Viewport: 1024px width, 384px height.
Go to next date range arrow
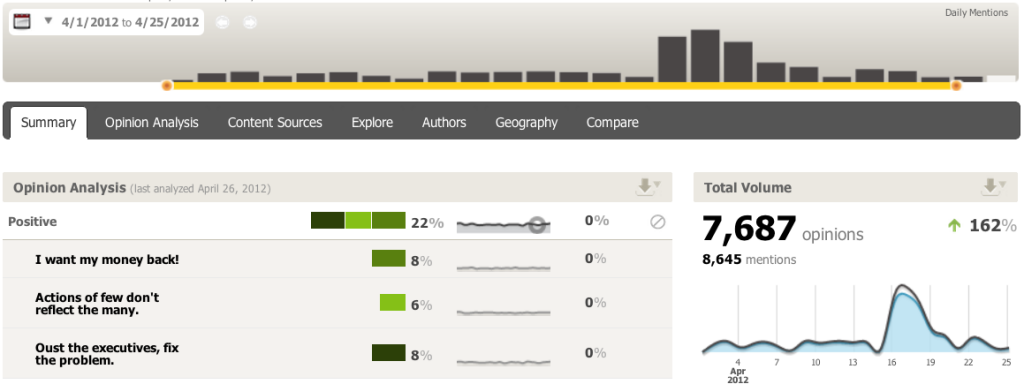(249, 23)
